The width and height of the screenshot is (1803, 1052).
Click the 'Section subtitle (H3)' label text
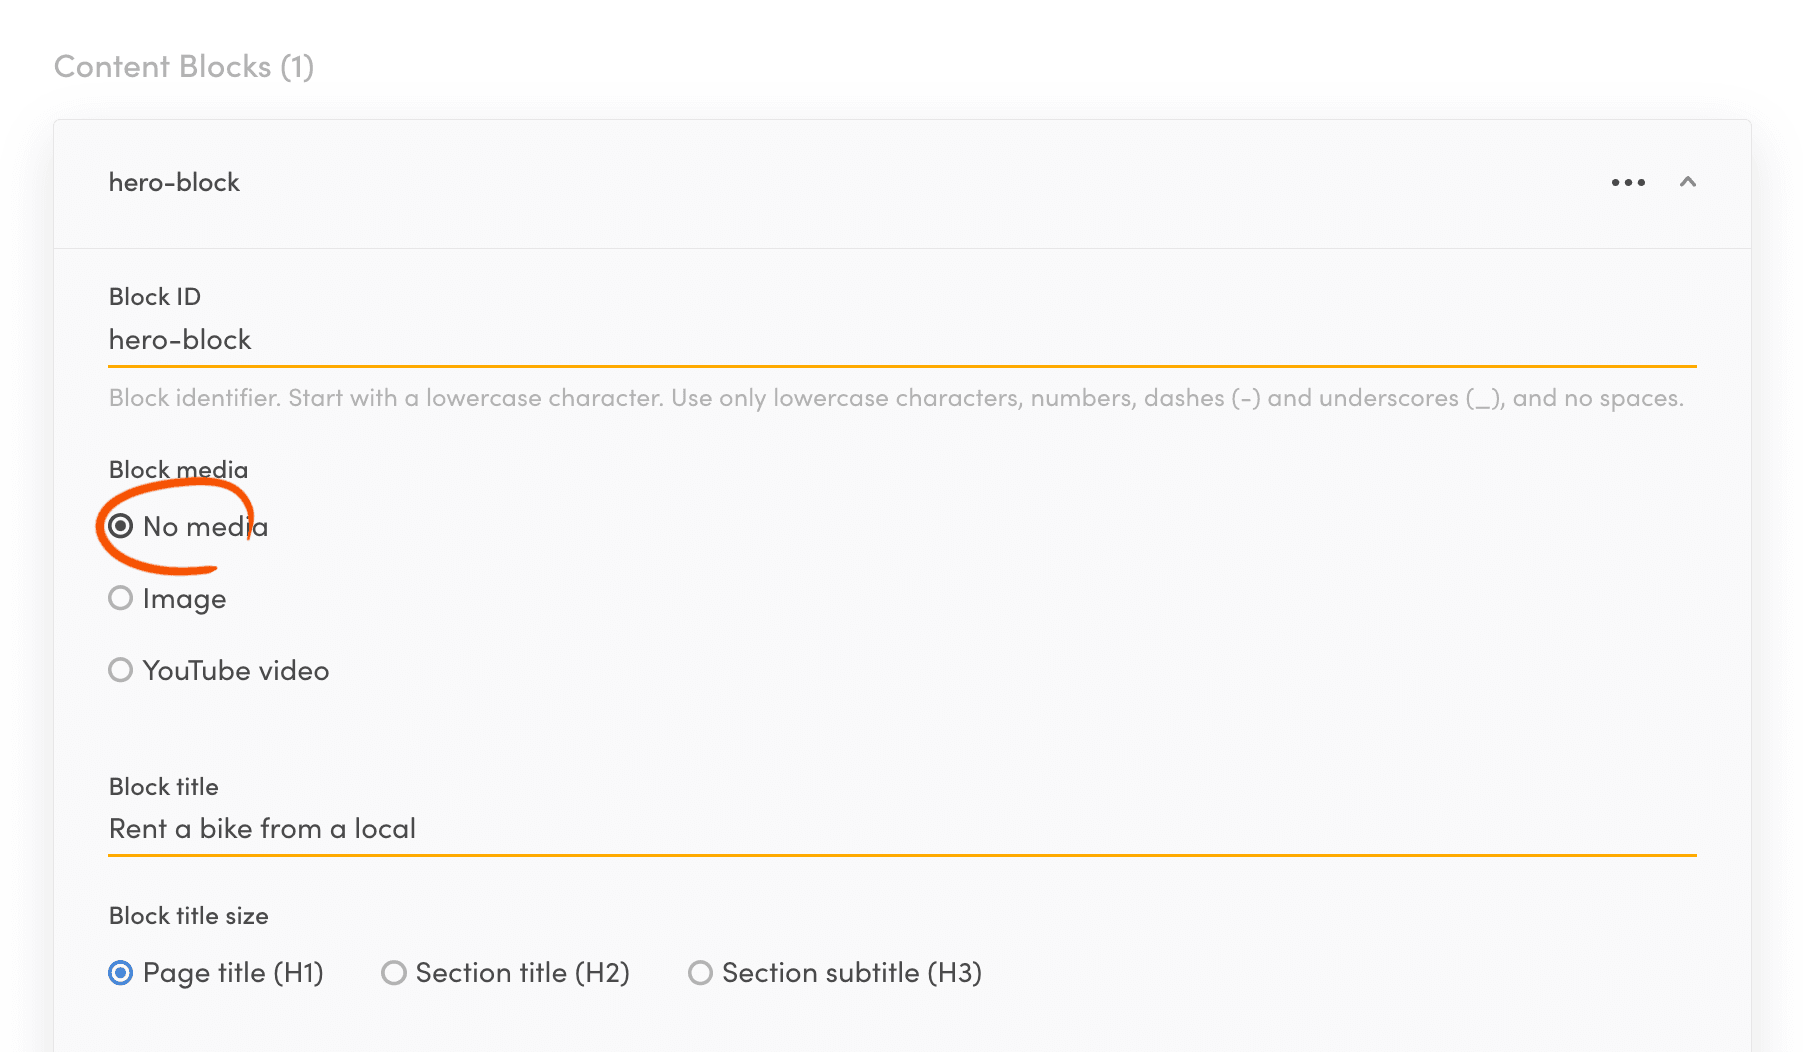852,973
